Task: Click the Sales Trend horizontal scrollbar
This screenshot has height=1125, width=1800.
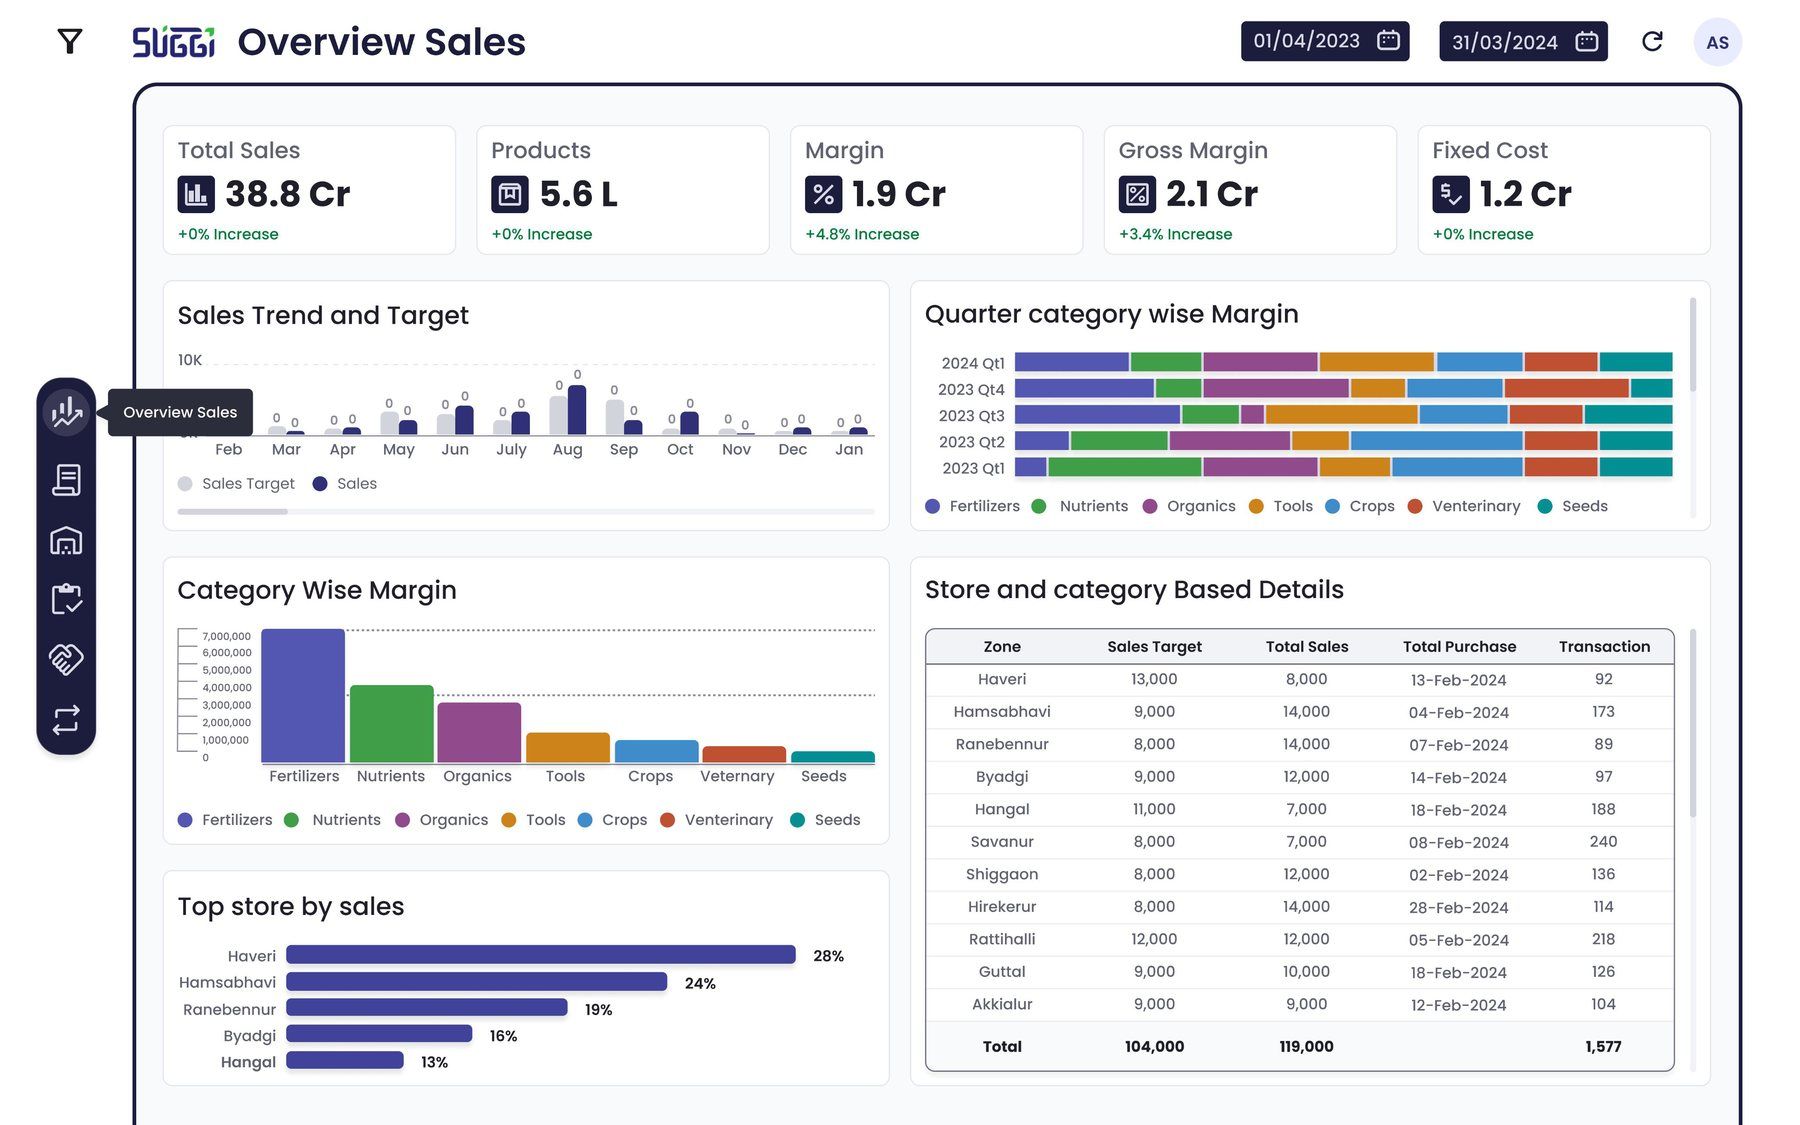Action: click(232, 512)
